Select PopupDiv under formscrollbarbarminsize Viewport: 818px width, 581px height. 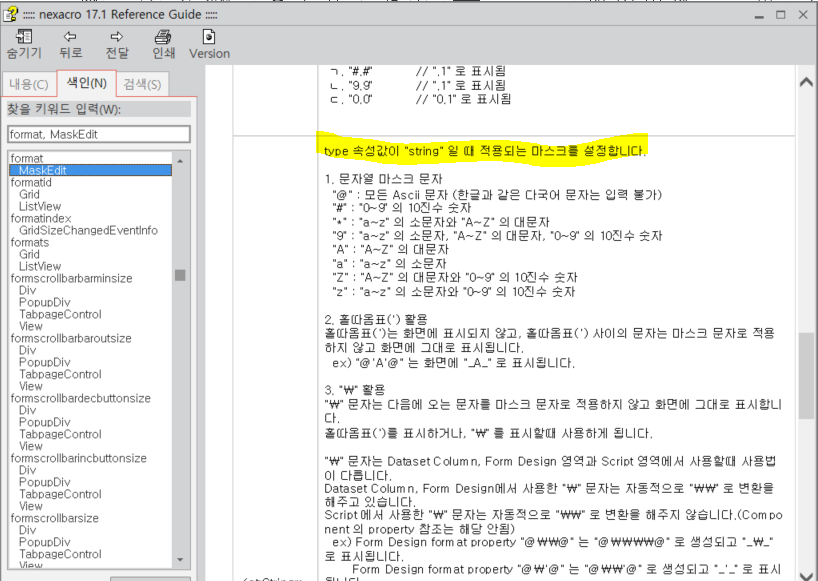click(x=44, y=302)
